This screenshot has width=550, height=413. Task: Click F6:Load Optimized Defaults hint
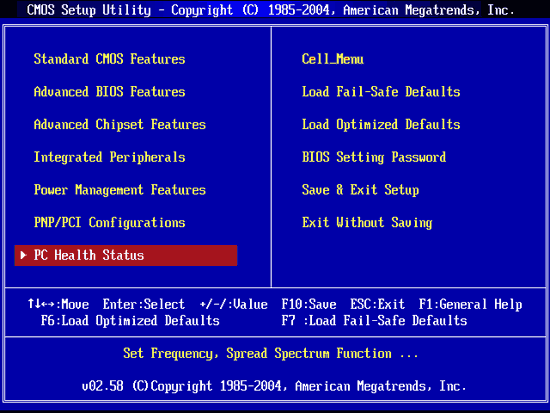[x=130, y=320]
